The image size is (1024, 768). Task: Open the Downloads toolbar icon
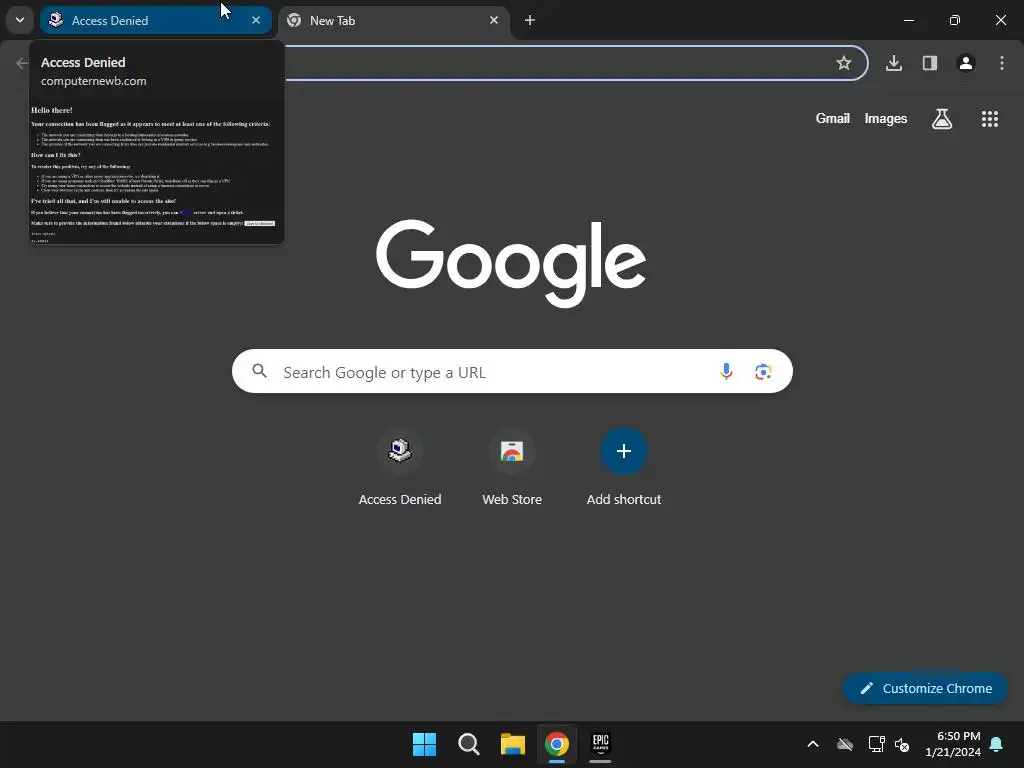(894, 63)
